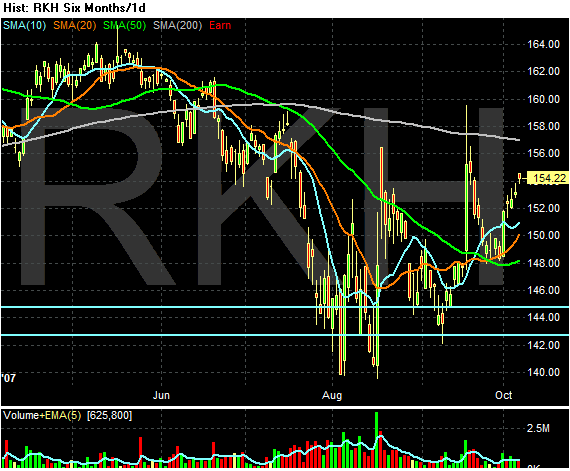Click the 148.00 price axis label
This screenshot has height=471, width=570.
[x=544, y=262]
